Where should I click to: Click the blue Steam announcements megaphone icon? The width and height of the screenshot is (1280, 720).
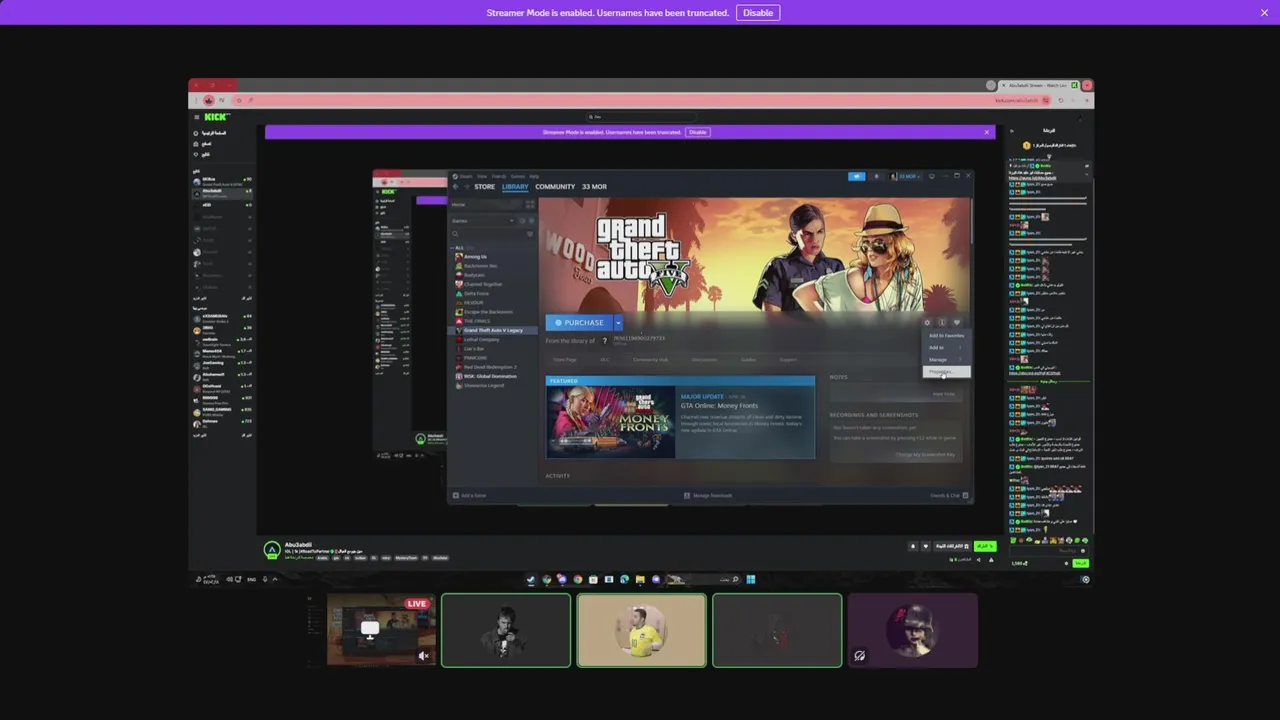coord(857,176)
